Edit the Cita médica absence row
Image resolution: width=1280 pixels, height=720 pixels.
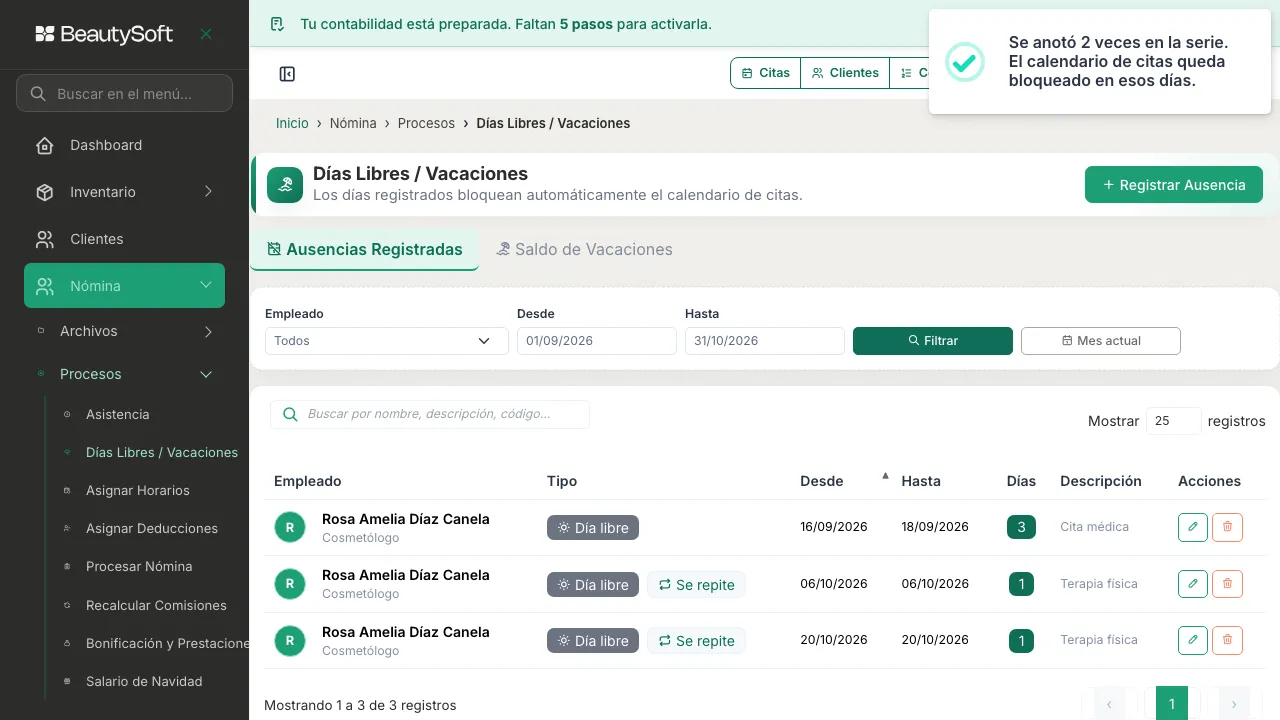point(1193,527)
